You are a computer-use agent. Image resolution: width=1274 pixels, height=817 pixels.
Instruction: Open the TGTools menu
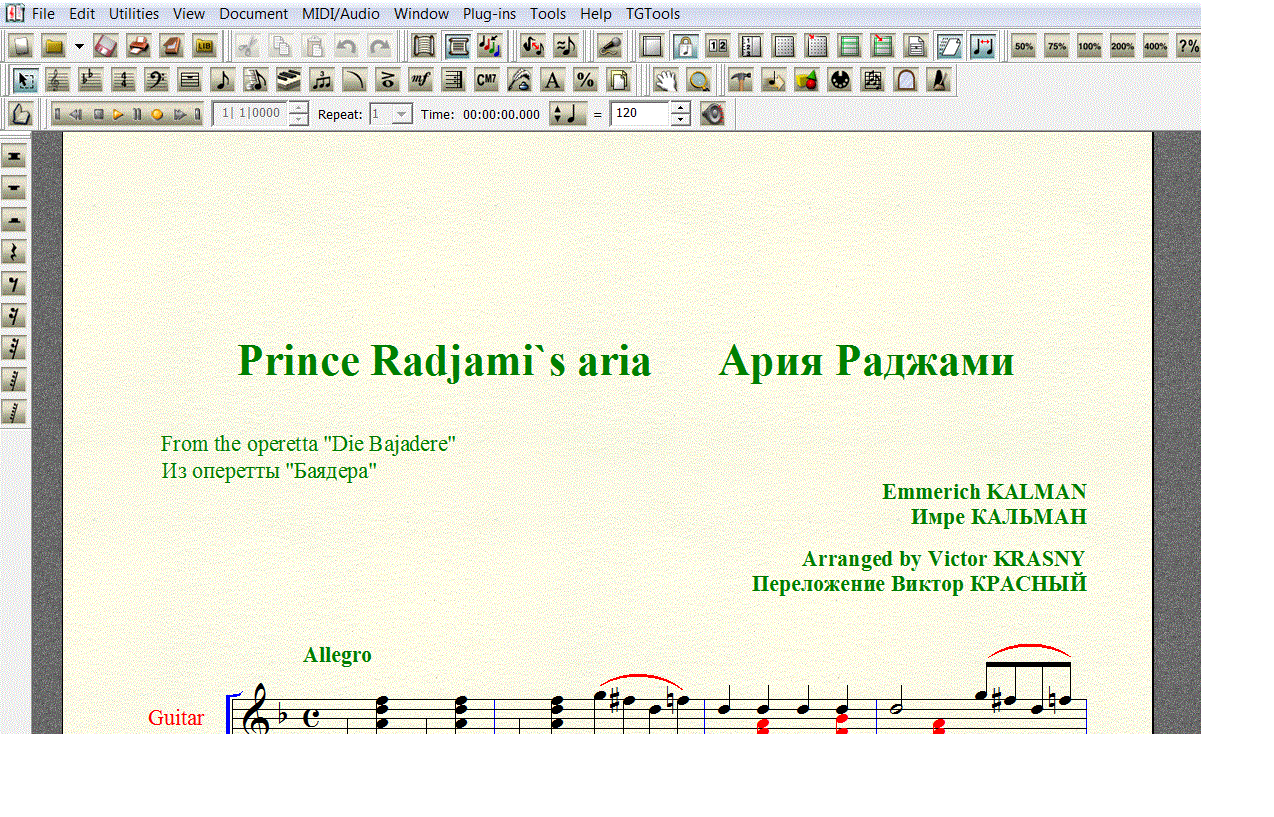[653, 14]
